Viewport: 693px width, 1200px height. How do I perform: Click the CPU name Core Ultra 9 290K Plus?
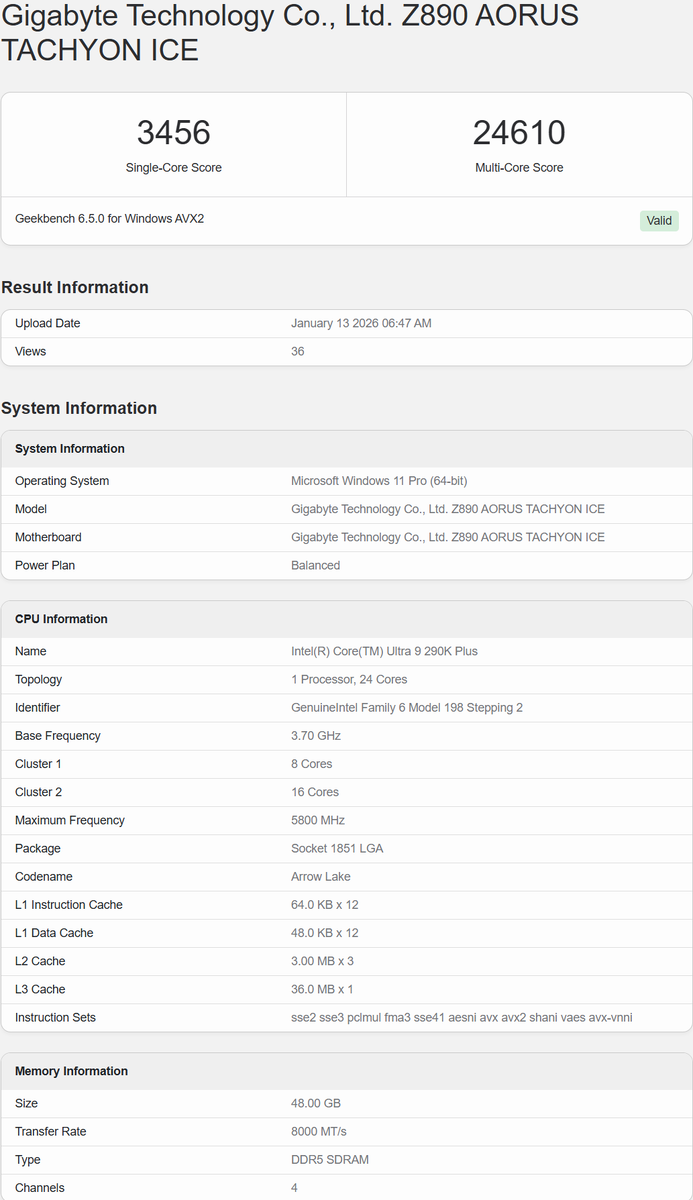tap(384, 651)
